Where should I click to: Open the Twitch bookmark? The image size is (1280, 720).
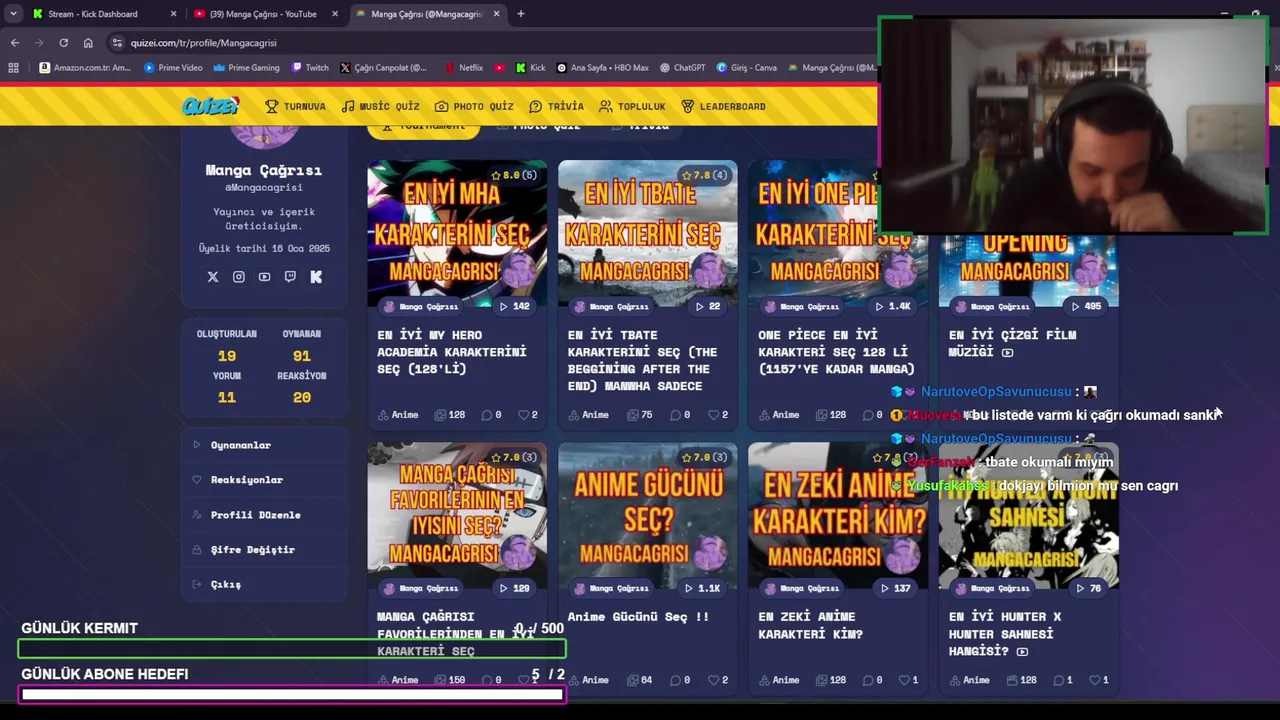click(310, 68)
